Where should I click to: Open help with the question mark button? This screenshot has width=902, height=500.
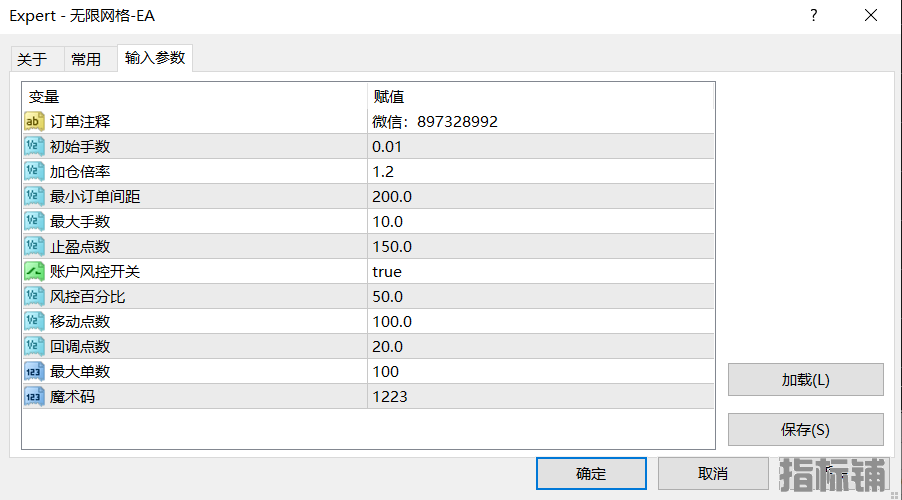tap(813, 16)
